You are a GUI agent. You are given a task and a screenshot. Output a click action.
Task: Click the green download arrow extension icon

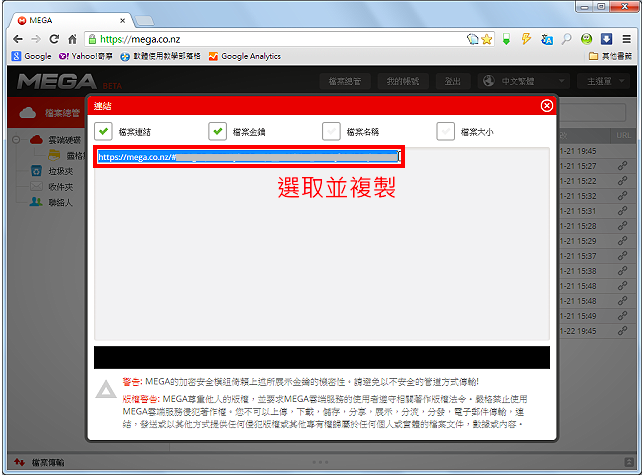(x=506, y=39)
